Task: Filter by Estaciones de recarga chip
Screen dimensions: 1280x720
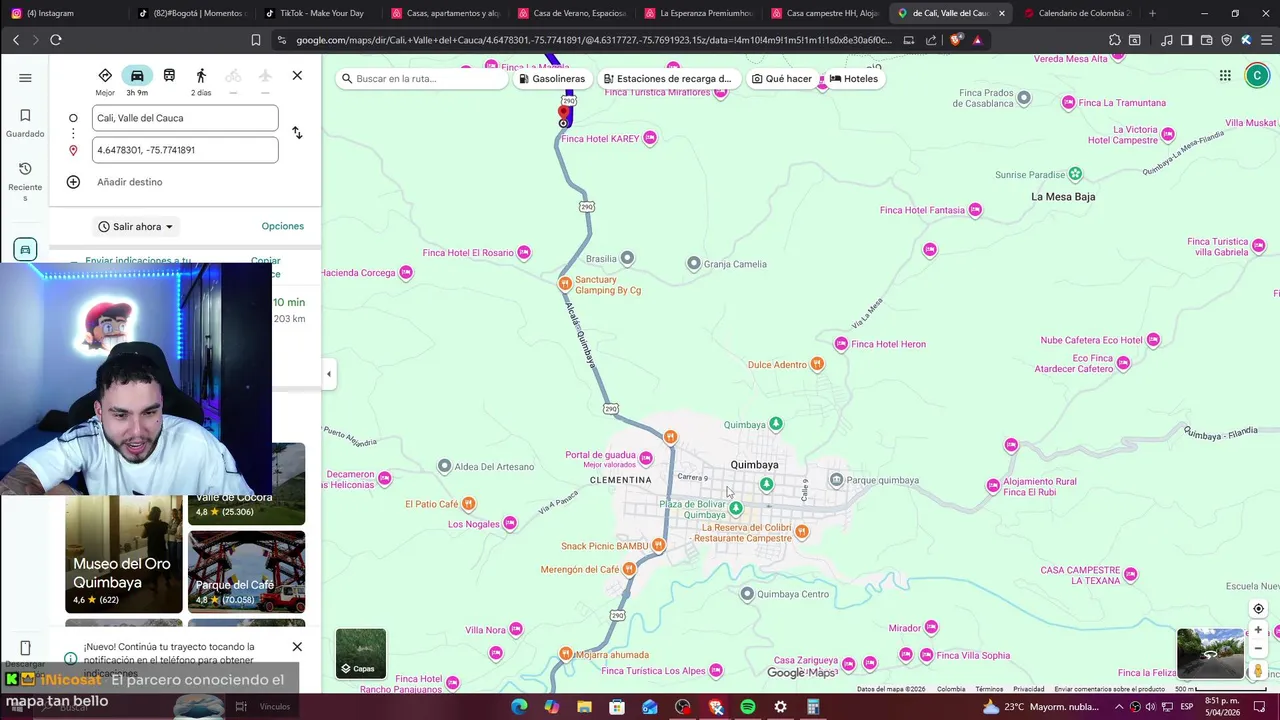Action: [668, 79]
